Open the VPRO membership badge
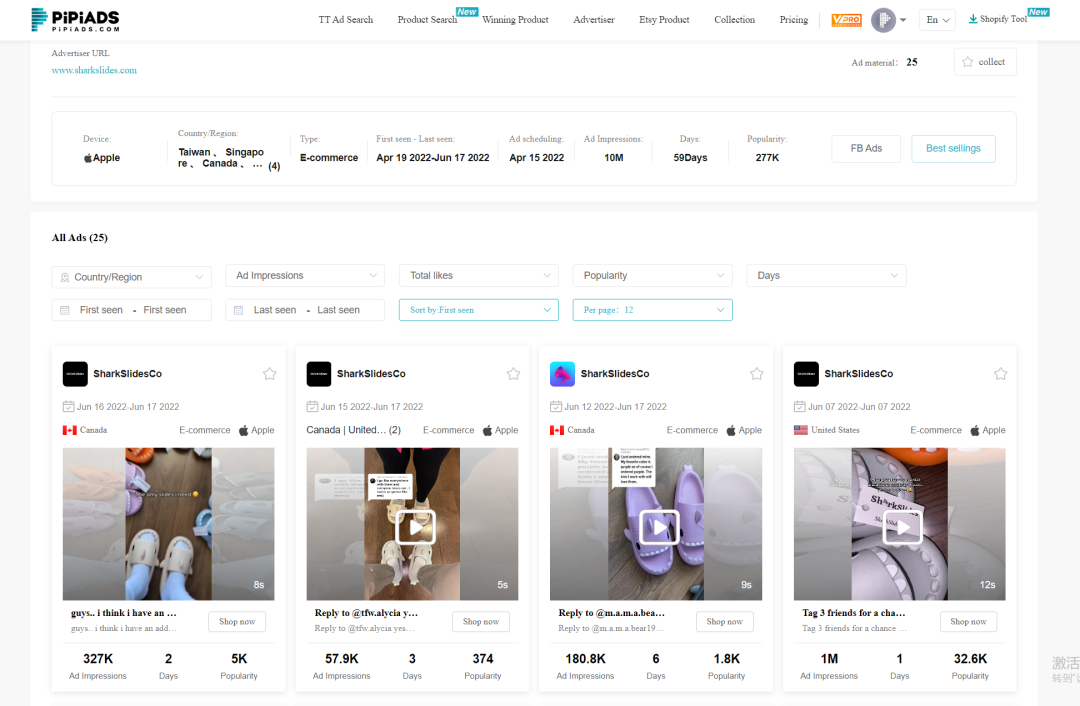The image size is (1080, 706). (846, 20)
